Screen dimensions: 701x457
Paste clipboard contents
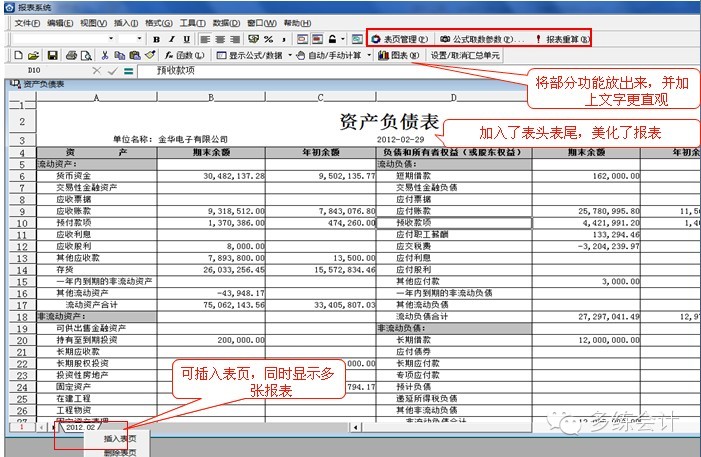(135, 55)
